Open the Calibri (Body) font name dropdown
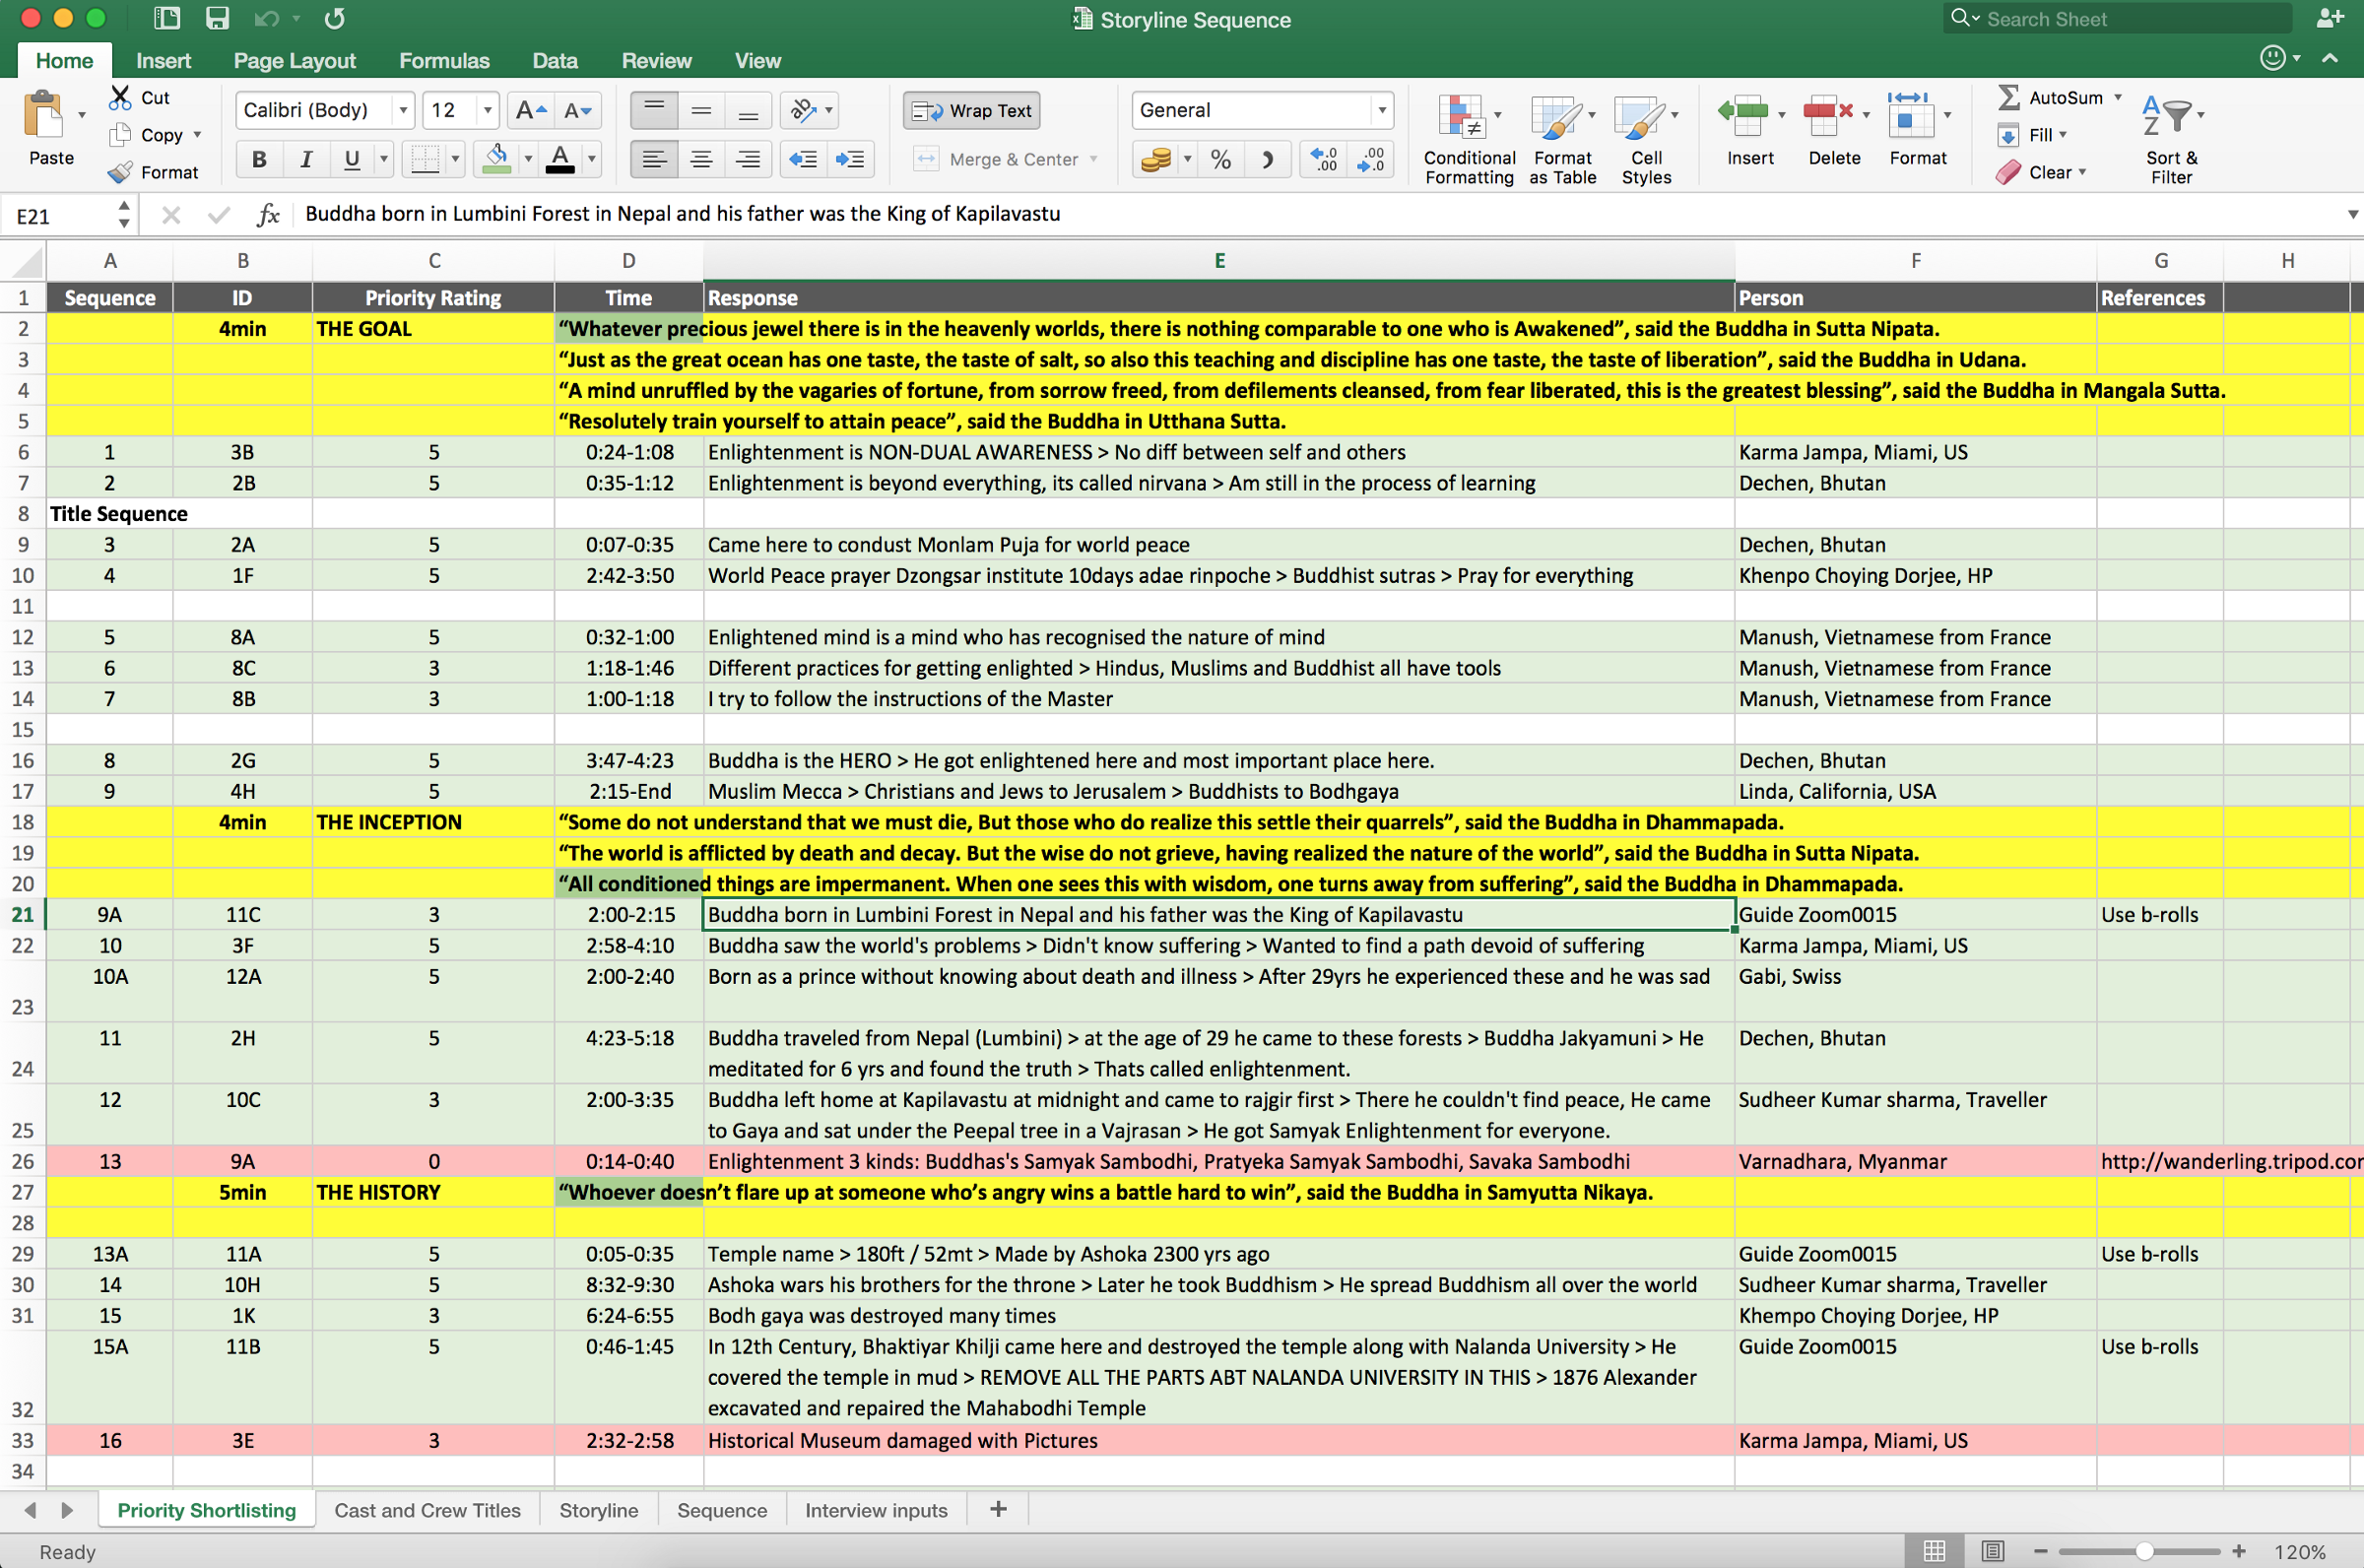Viewport: 2364px width, 1568px height. (x=403, y=110)
